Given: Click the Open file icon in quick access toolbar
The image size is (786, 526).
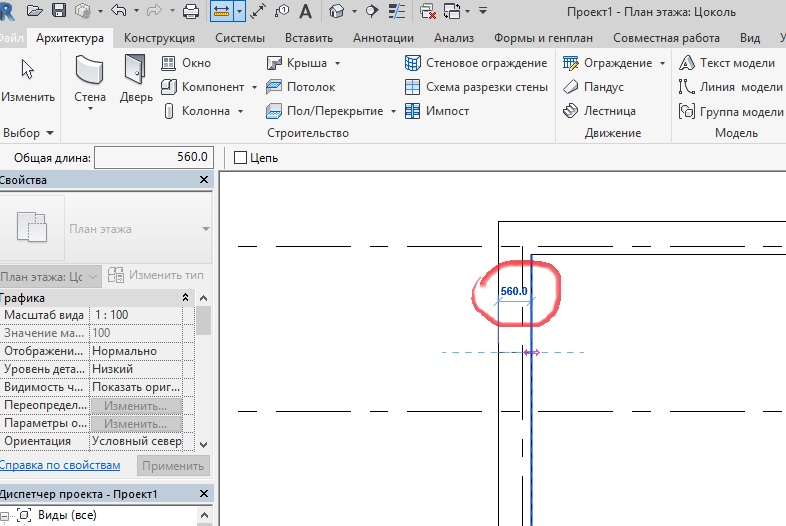Looking at the screenshot, I should tap(36, 11).
